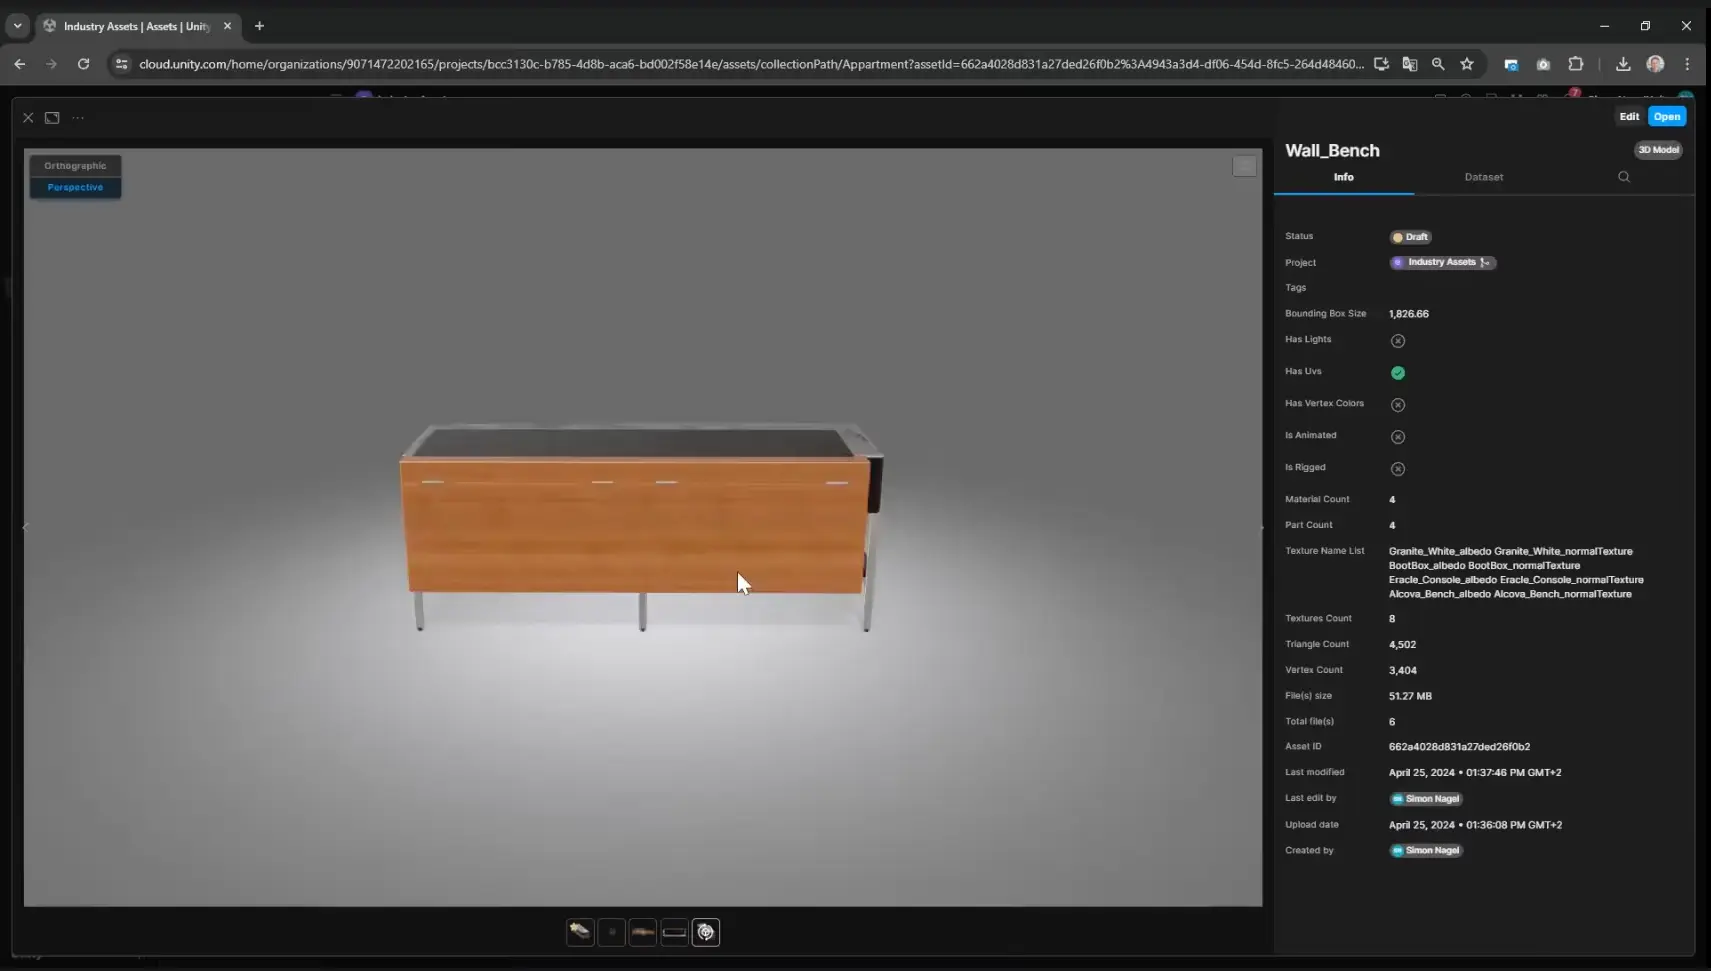Open the three-dot options menu in the viewer
The width and height of the screenshot is (1711, 971).
(78, 117)
